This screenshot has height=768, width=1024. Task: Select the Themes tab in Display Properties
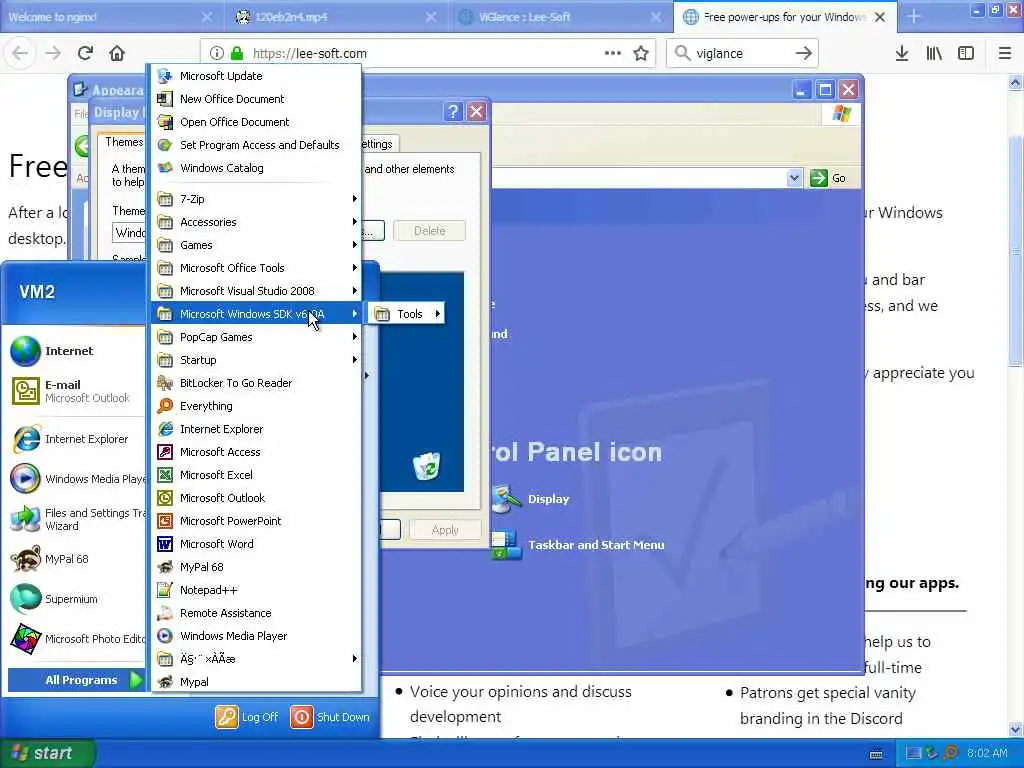(x=123, y=142)
